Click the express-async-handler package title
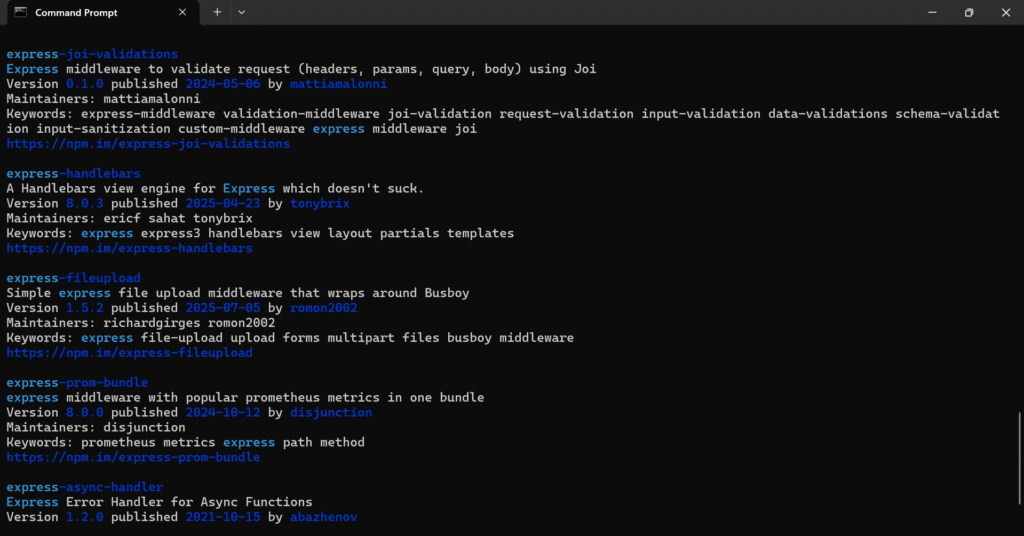 (x=84, y=487)
